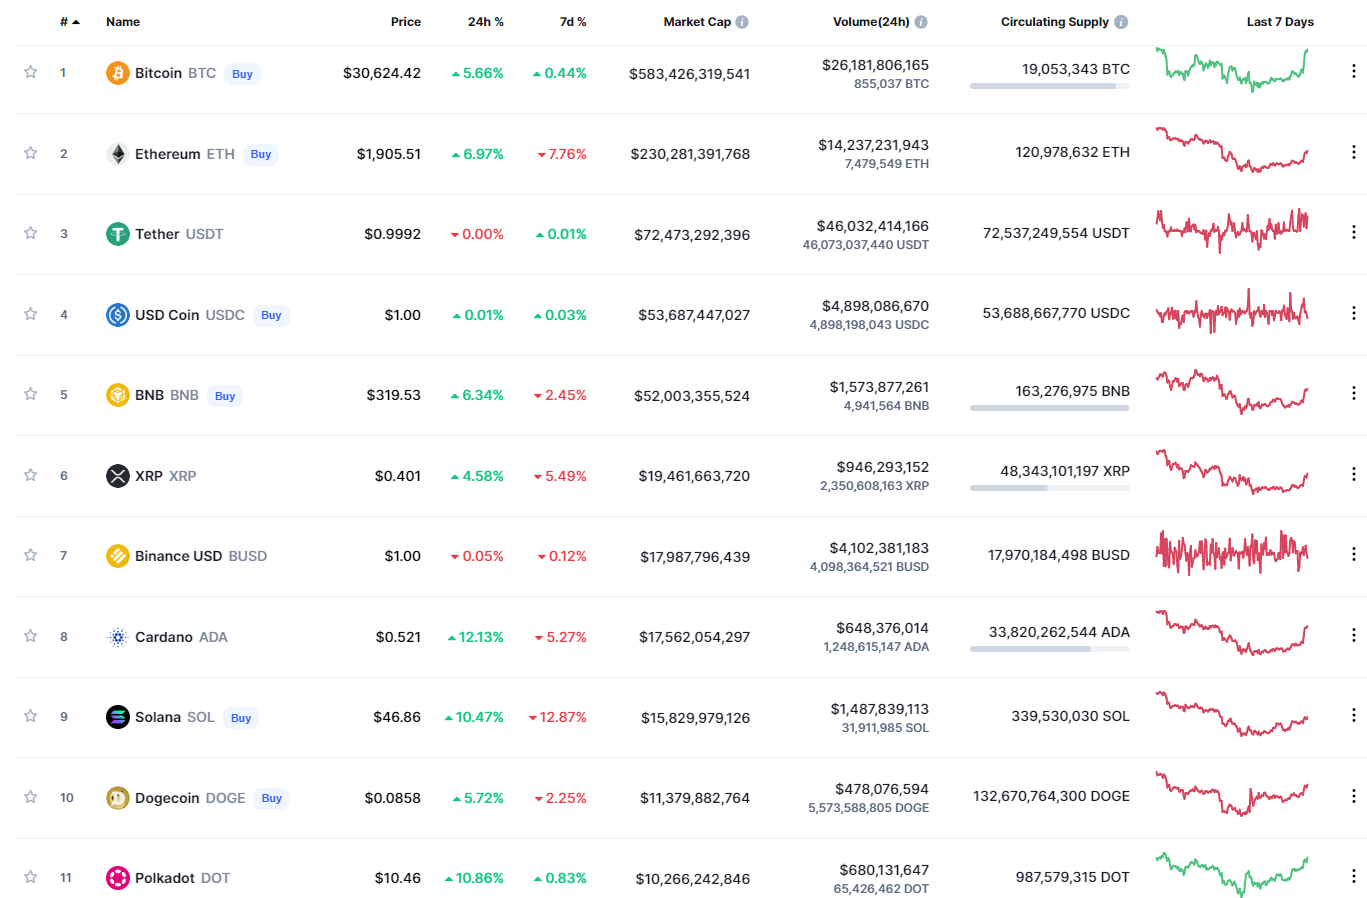The height and width of the screenshot is (898, 1367).
Task: Buy Dogecoin using its Buy button
Action: (272, 798)
